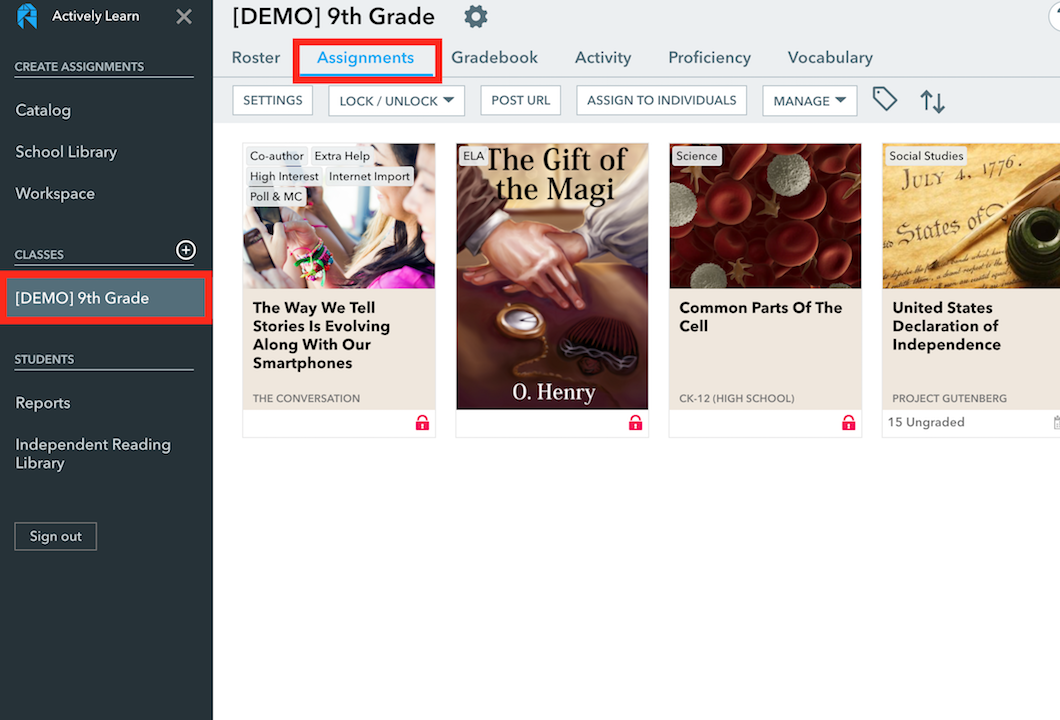Screen dimensions: 1060x720
Task: Toggle the lock on the Smartphones stories assignment
Action: [x=423, y=423]
